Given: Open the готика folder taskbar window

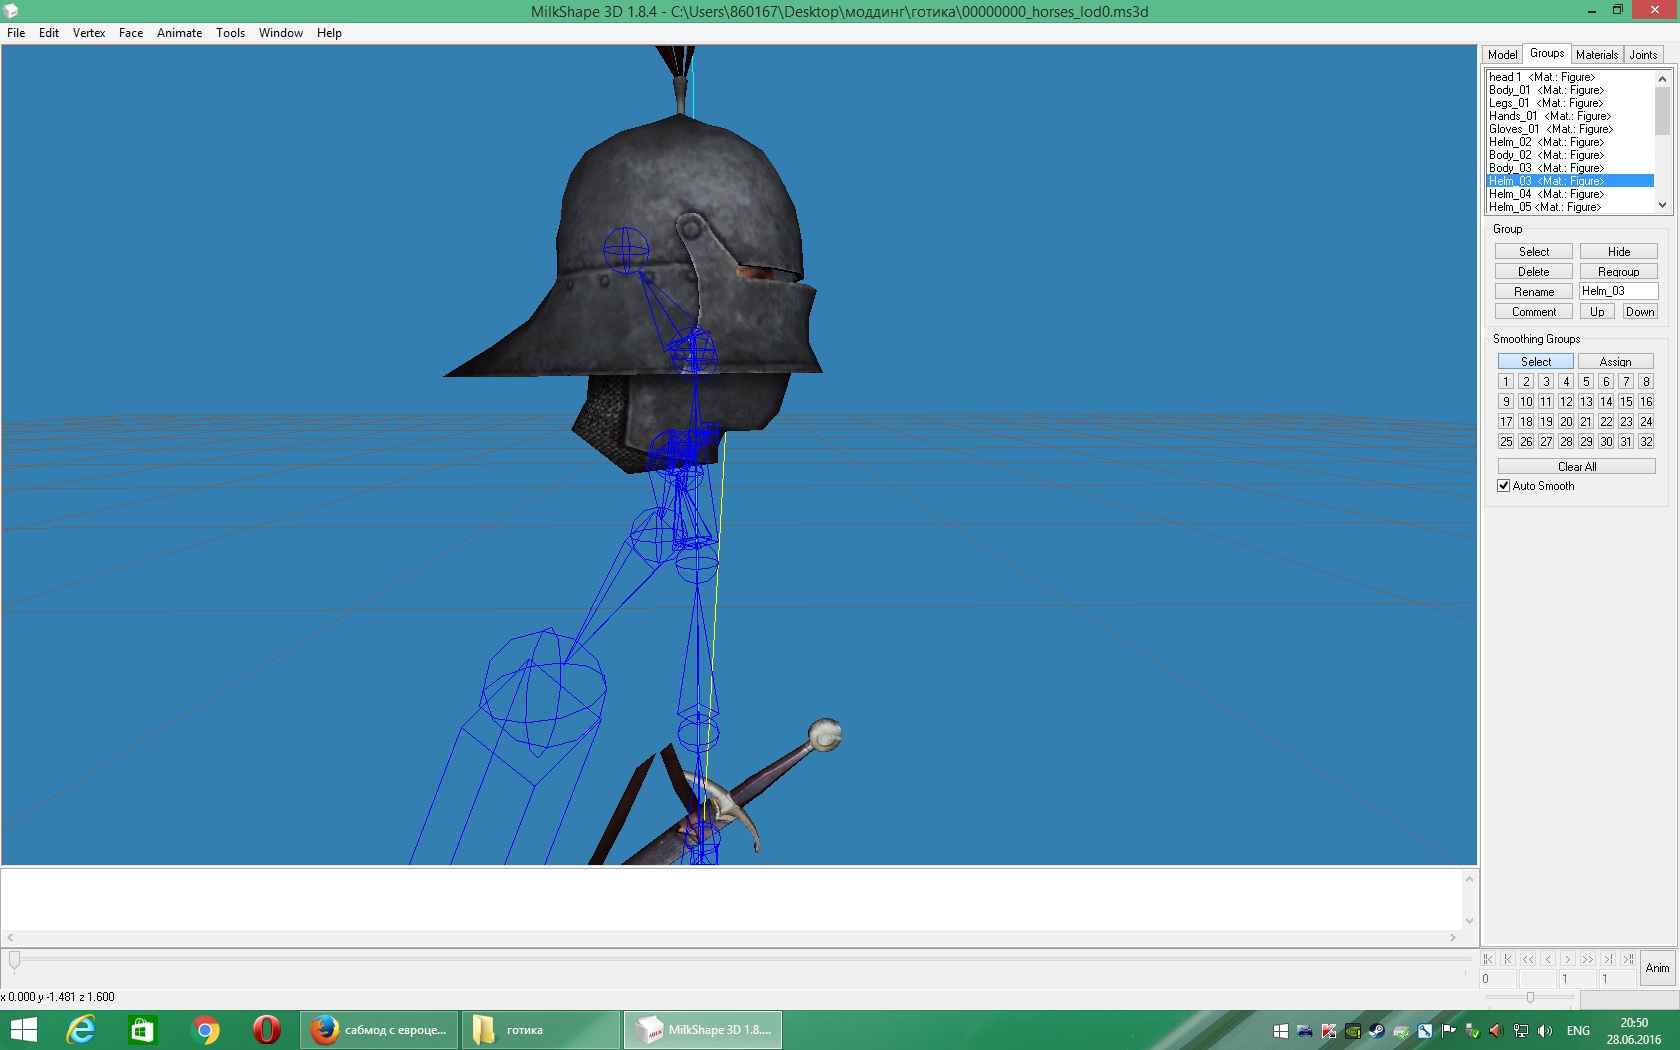Looking at the screenshot, I should pyautogui.click(x=541, y=1030).
